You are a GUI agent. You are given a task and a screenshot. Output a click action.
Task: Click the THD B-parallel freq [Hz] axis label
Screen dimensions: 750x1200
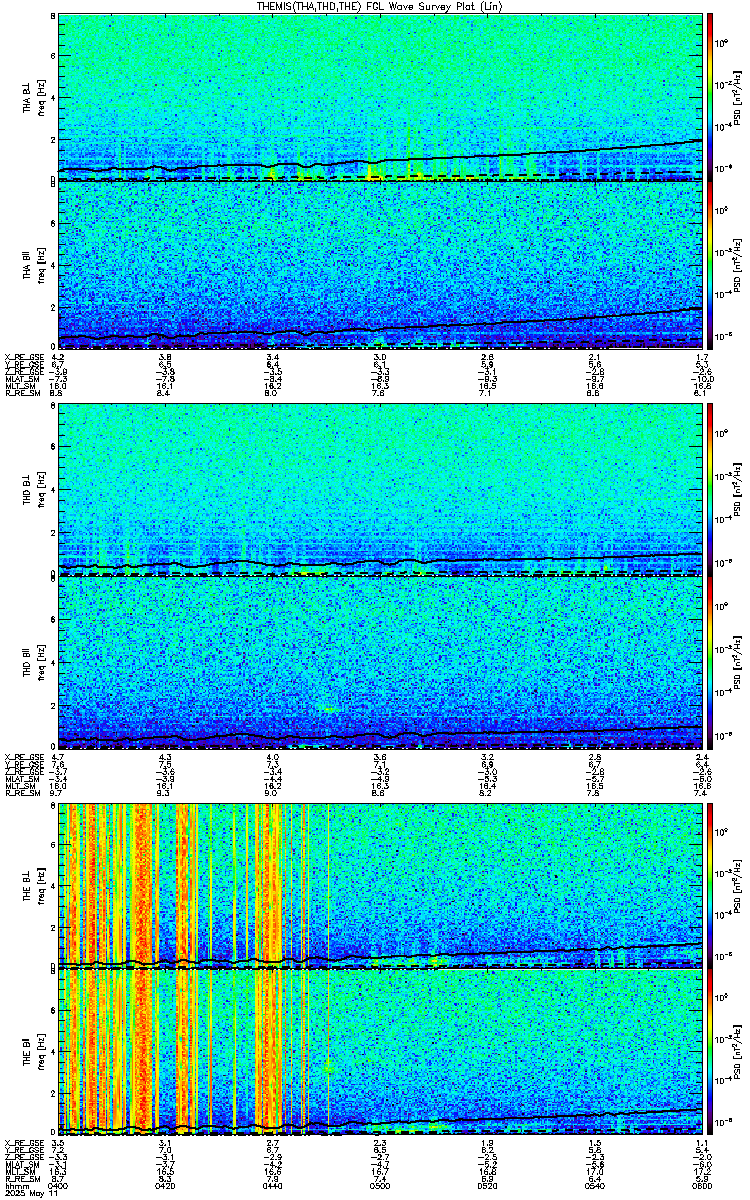pyautogui.click(x=40, y=661)
